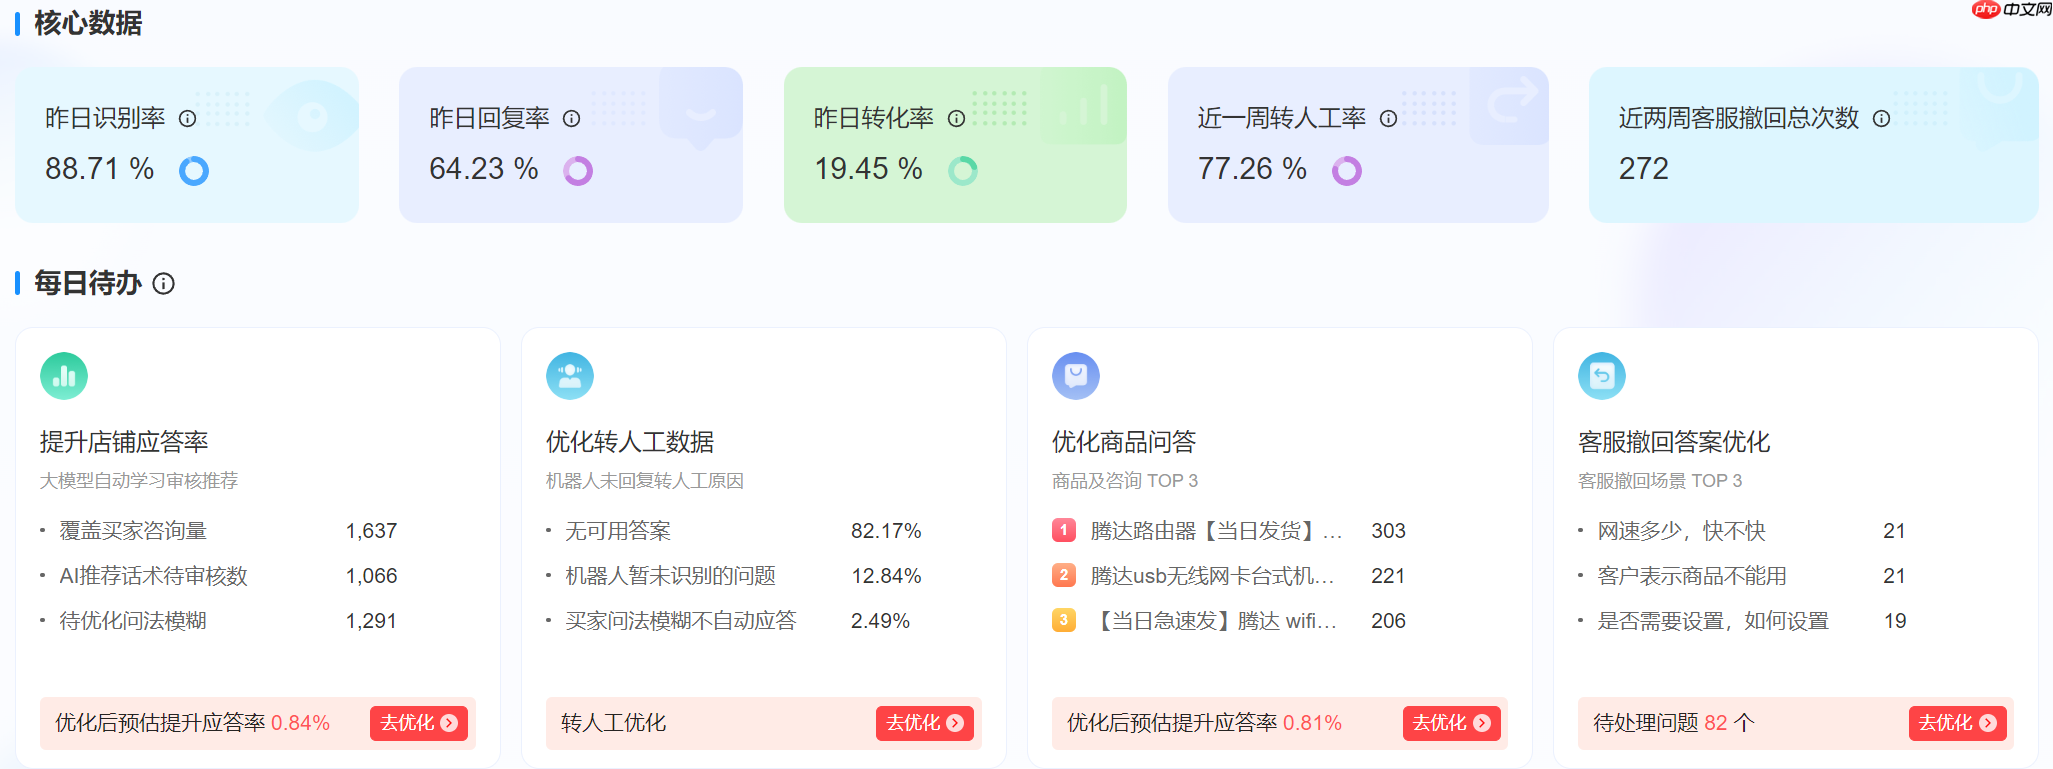Click 去优化 button on 提升店铺应答率 card
This screenshot has width=2053, height=769.
pyautogui.click(x=419, y=723)
